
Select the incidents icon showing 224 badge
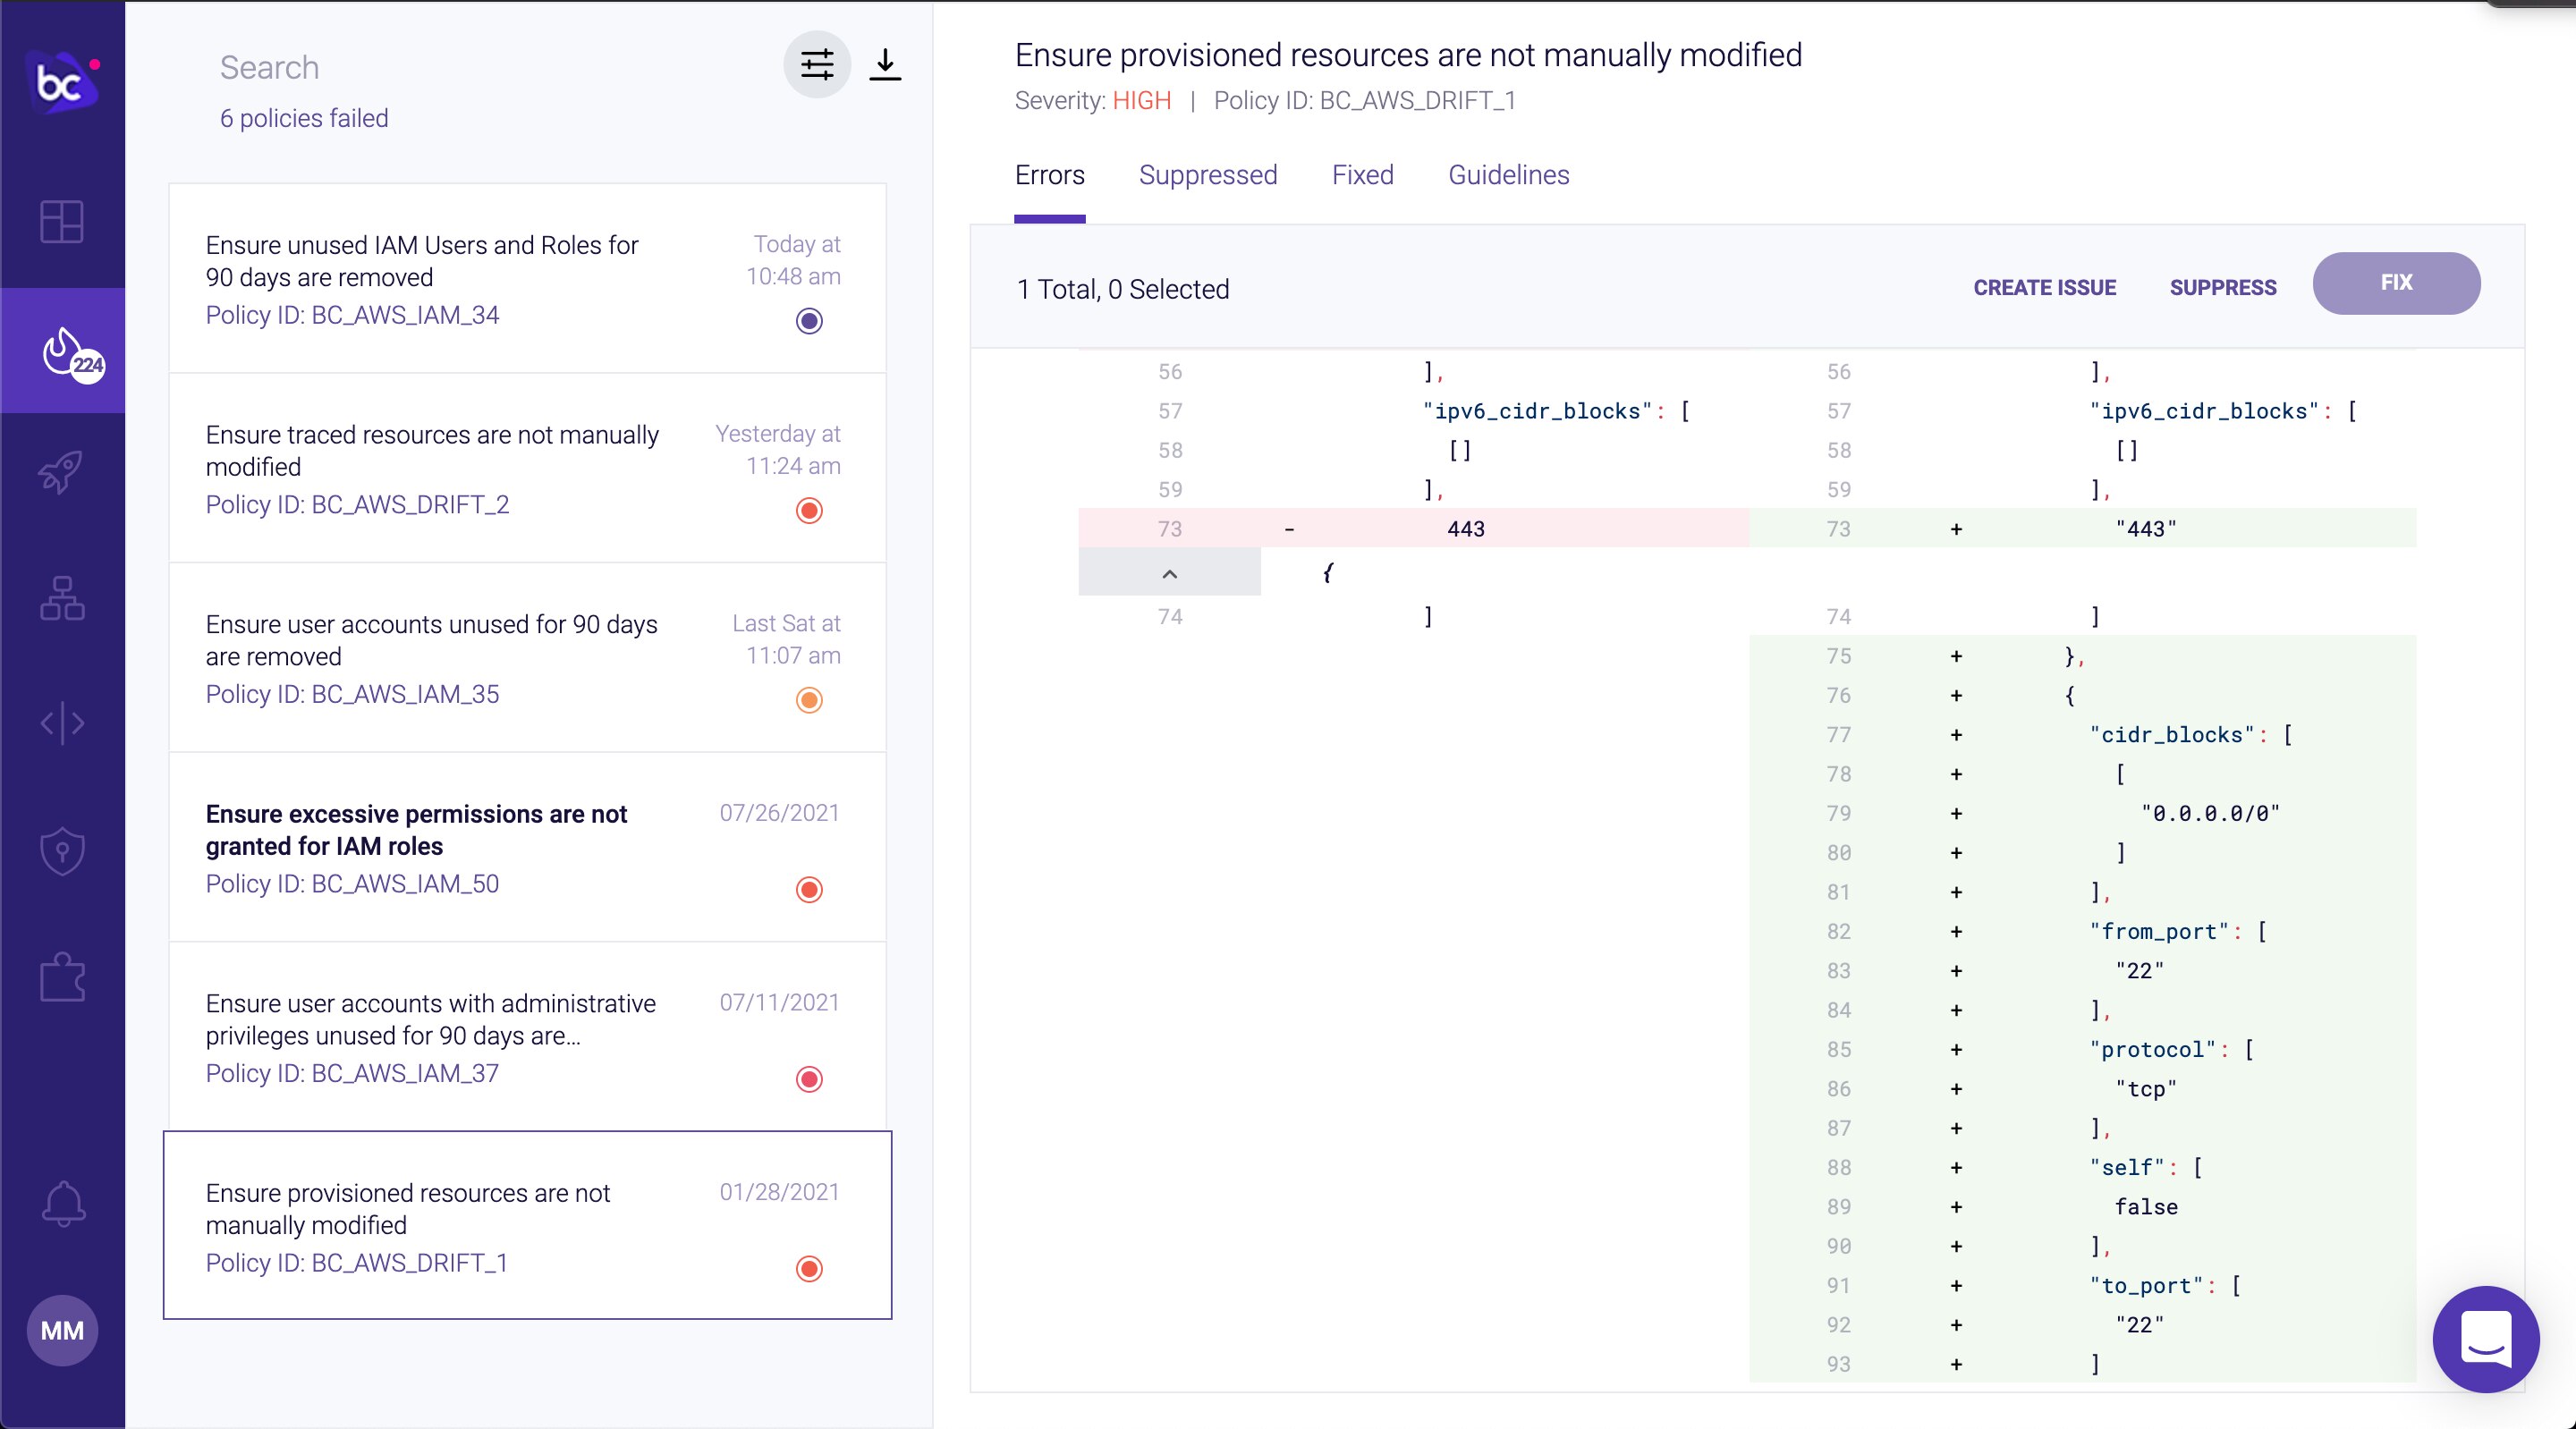point(62,350)
